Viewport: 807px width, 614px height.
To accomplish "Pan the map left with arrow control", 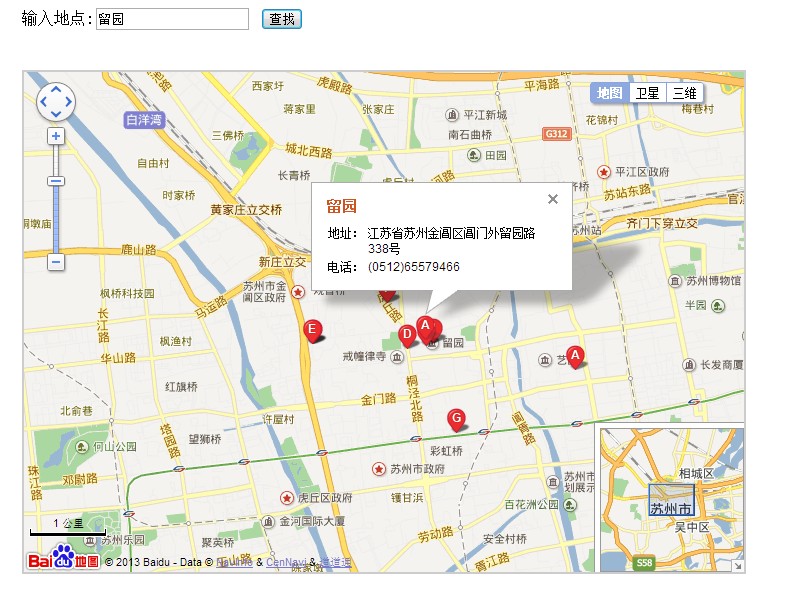I will [44, 102].
